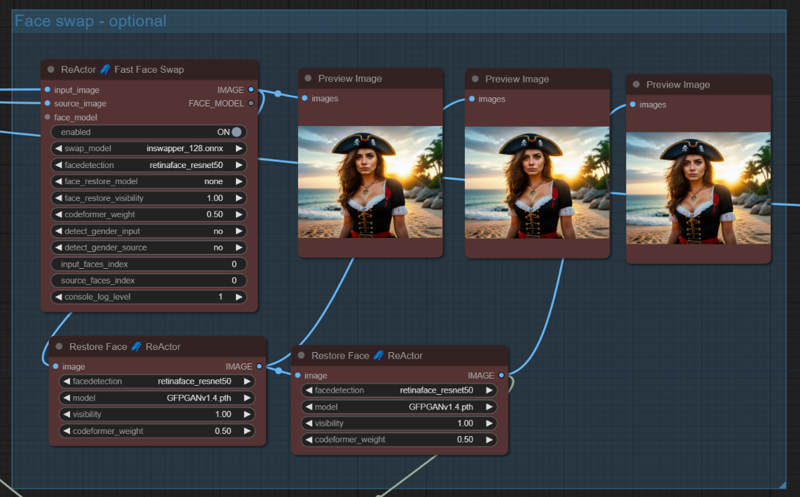Decrease Fast Face Swap codeformer_weight with left arrow
800x497 pixels.
tap(58, 214)
